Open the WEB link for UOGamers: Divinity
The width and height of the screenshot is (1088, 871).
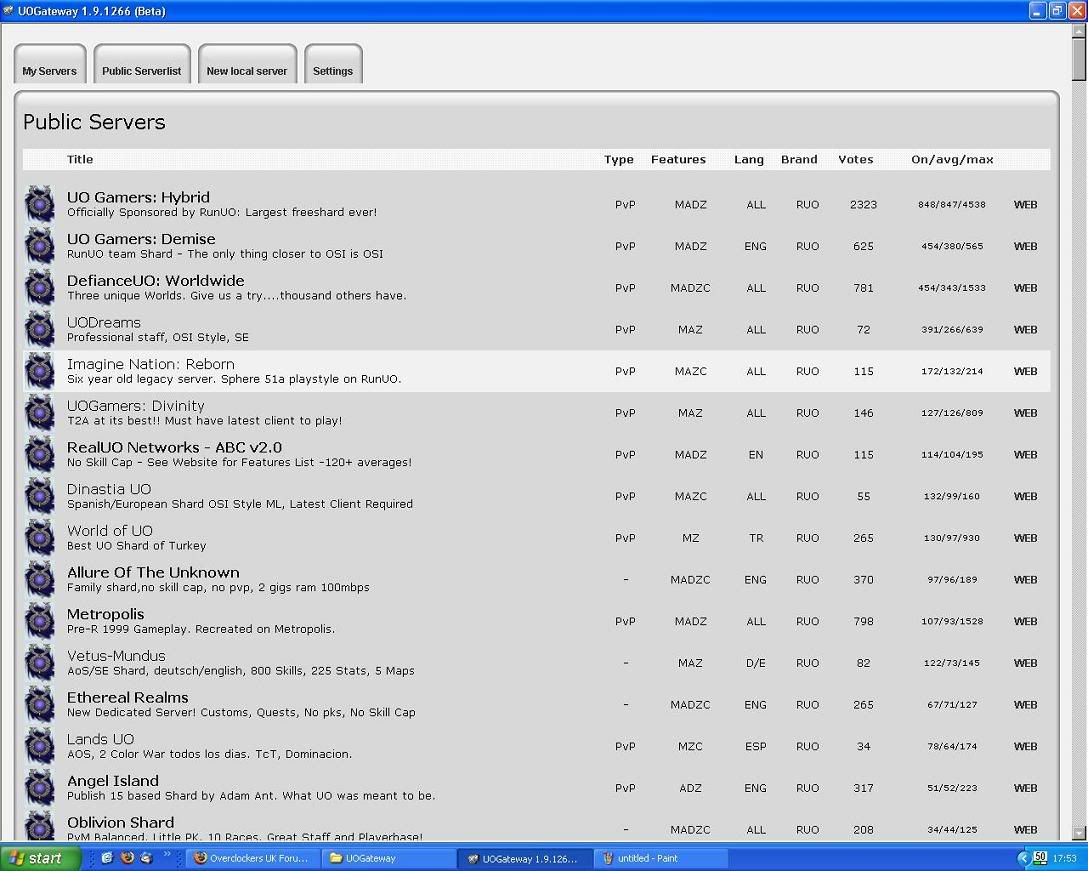click(x=1026, y=413)
